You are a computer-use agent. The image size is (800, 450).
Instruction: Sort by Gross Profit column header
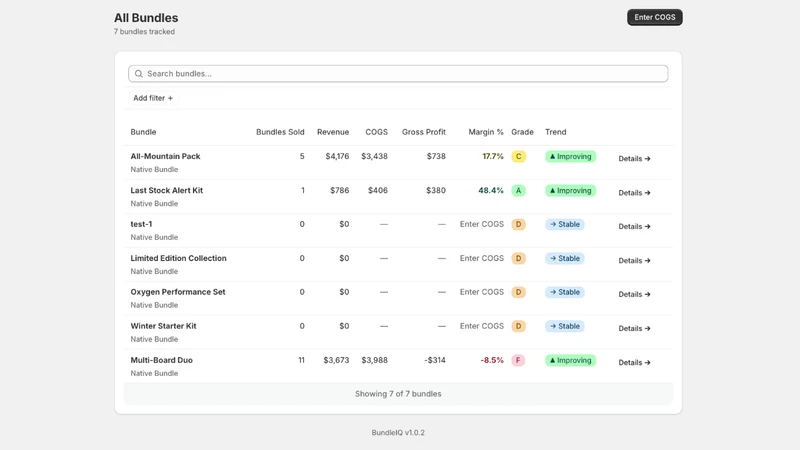point(423,132)
